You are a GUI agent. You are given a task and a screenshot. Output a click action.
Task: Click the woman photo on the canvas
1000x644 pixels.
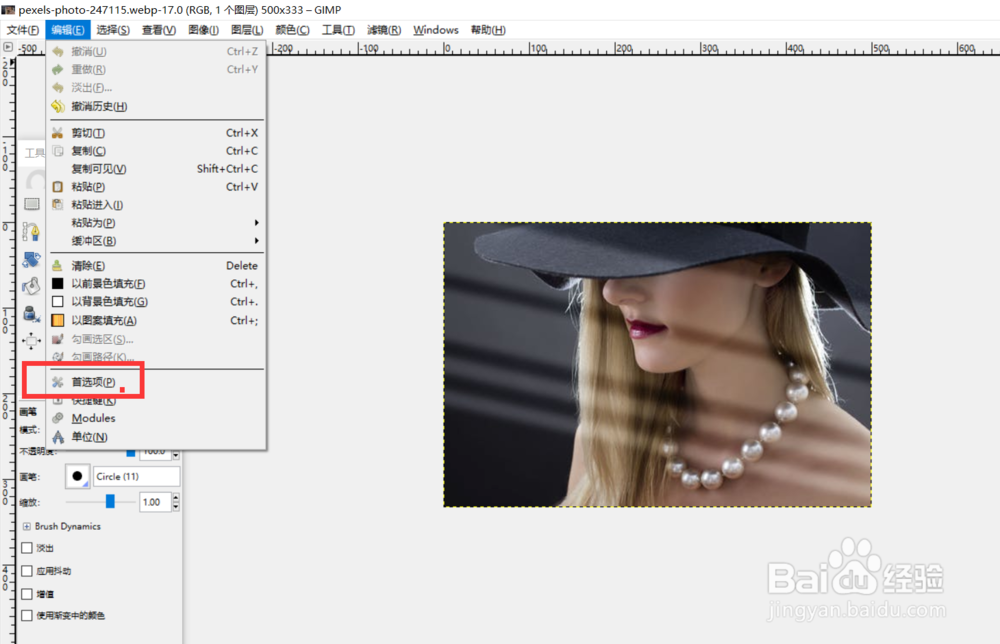(657, 364)
